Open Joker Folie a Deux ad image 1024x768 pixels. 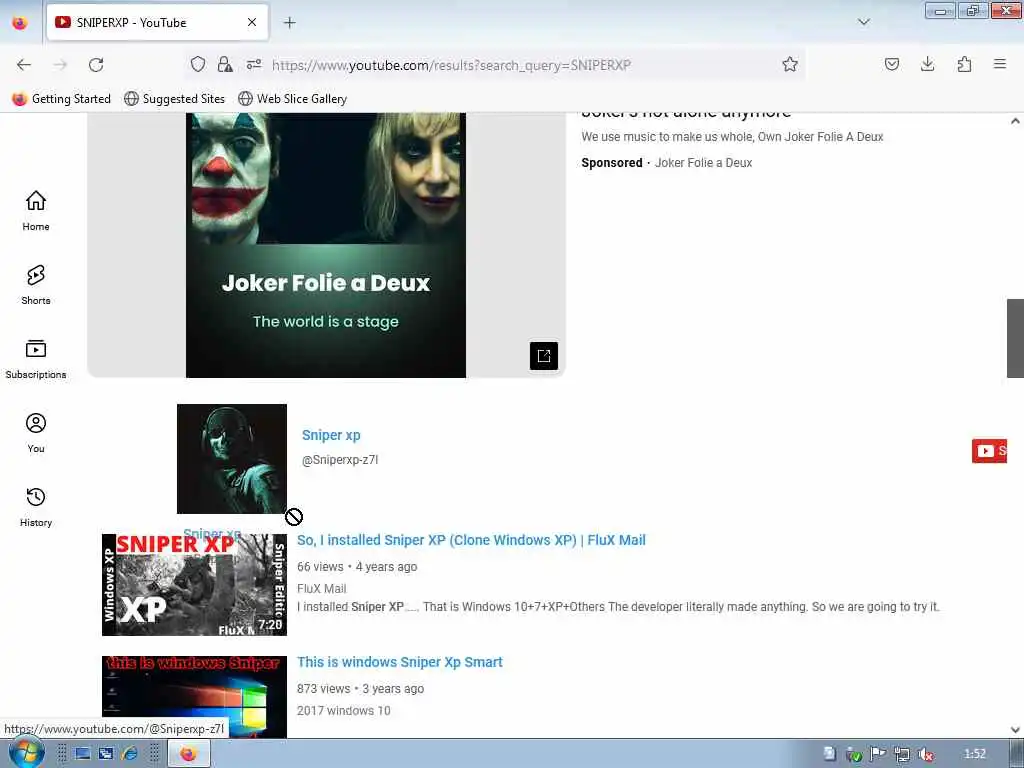click(326, 245)
